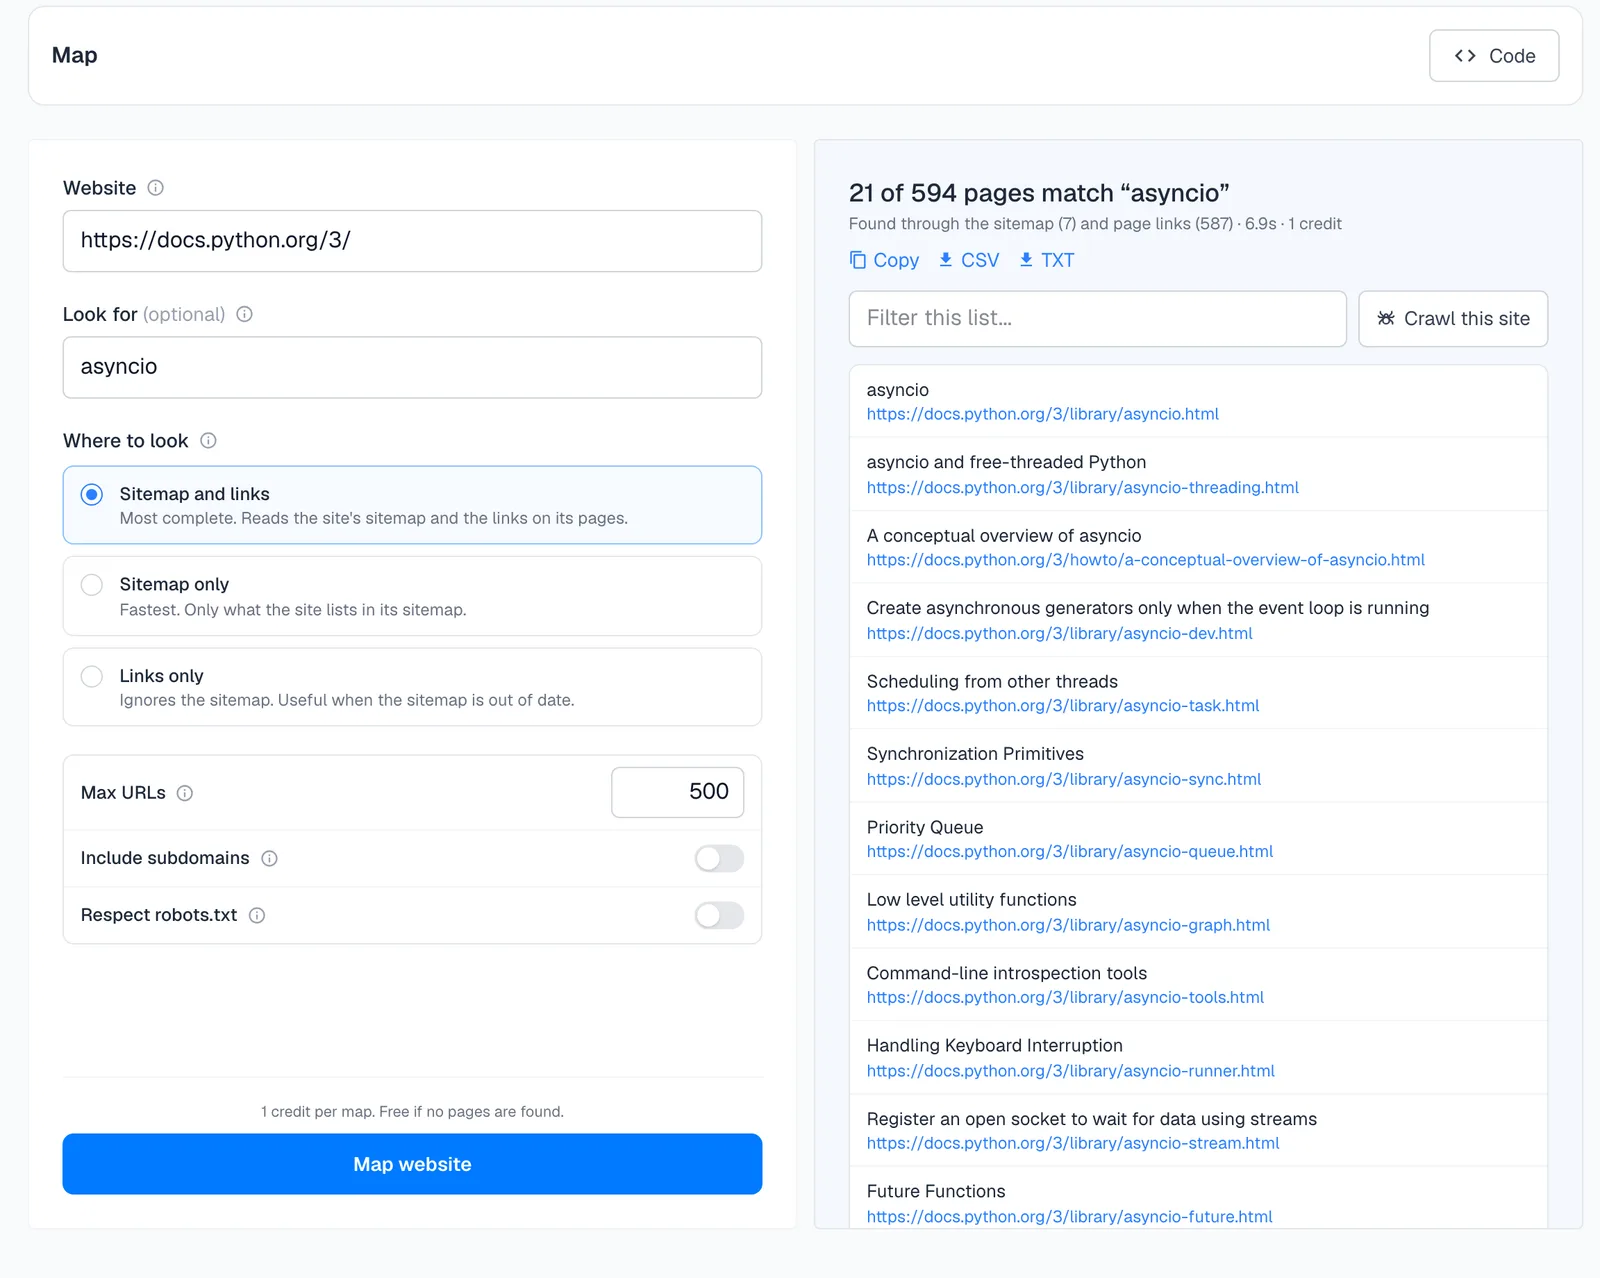This screenshot has height=1278, width=1600.
Task: Open the asyncio.html link
Action: pos(1042,414)
